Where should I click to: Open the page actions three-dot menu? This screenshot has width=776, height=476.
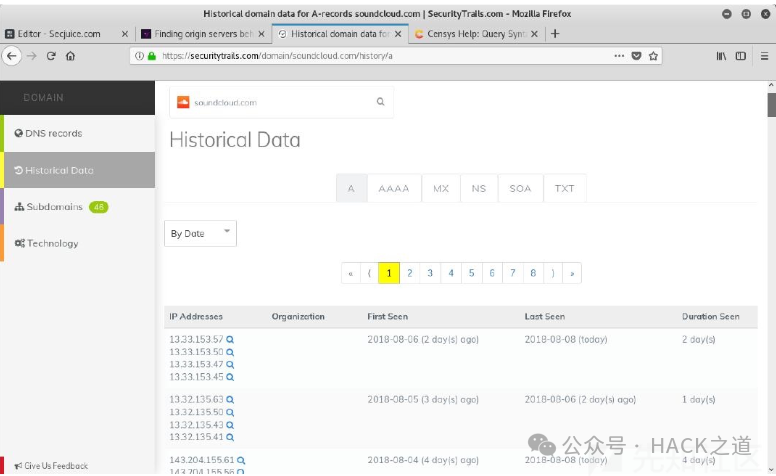(x=619, y=56)
